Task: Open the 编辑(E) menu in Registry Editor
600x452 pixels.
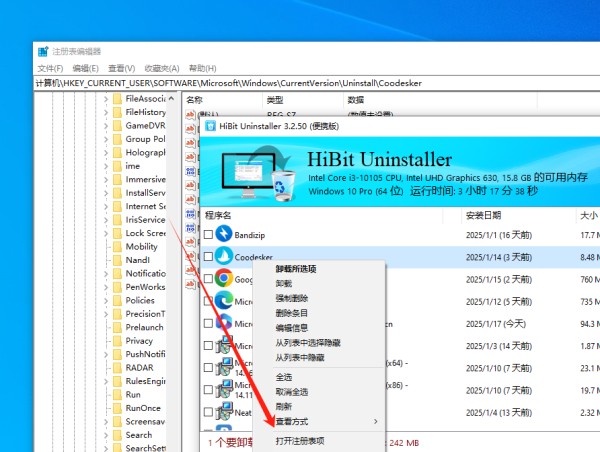Action: 85,69
